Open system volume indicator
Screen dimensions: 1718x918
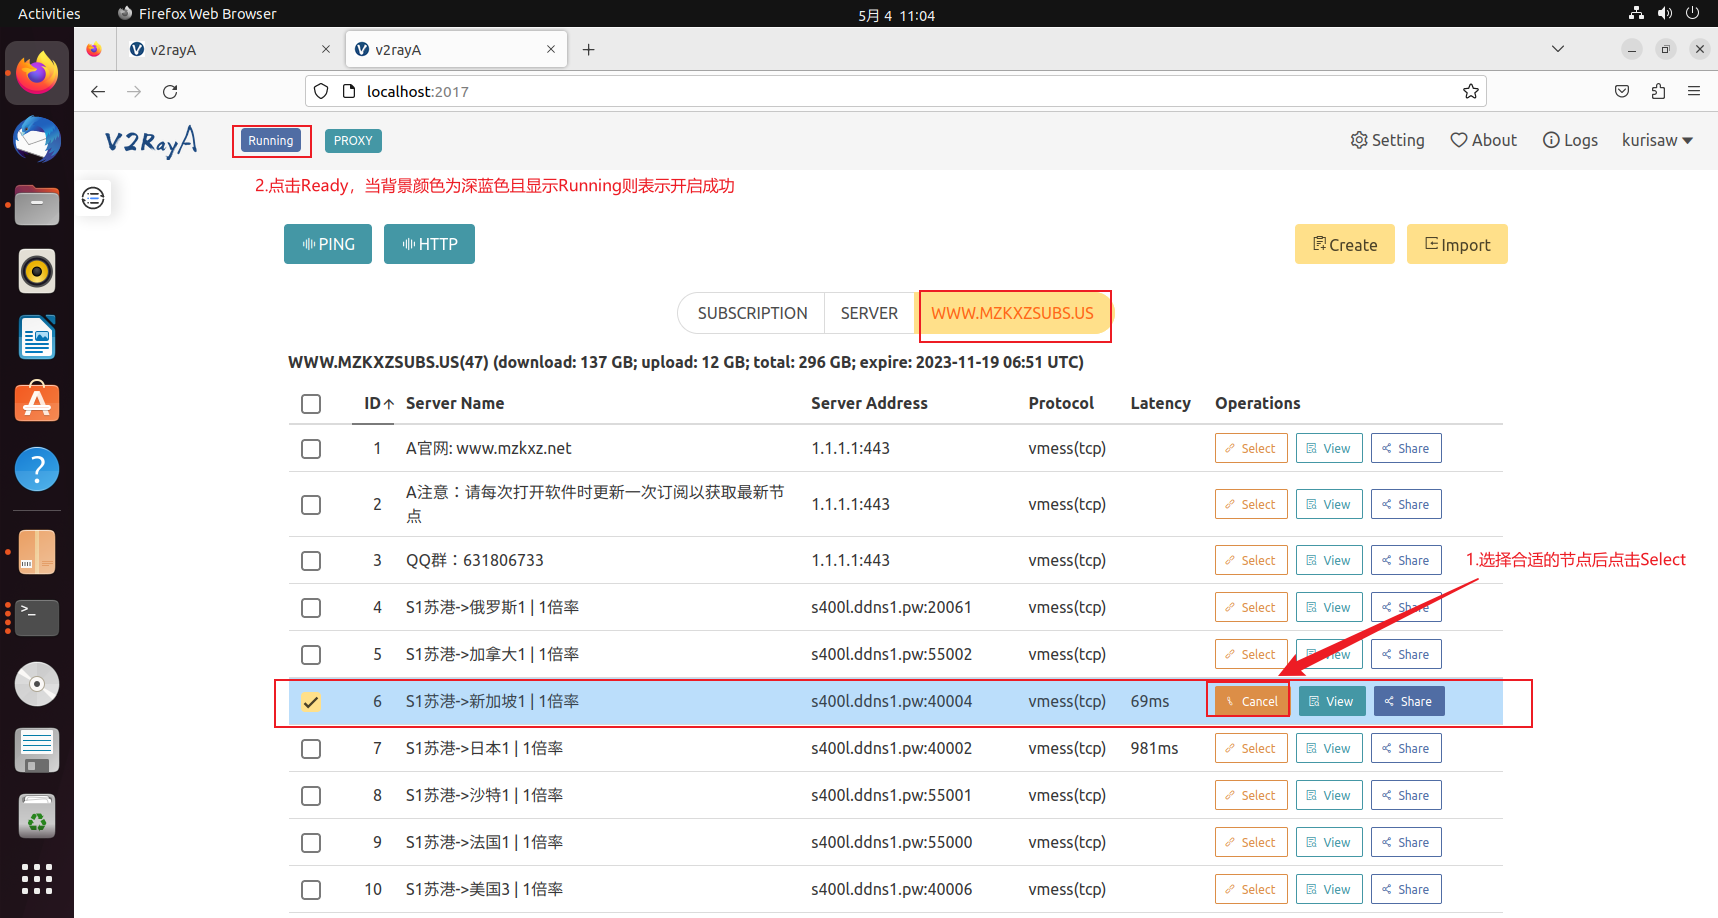(x=1665, y=13)
